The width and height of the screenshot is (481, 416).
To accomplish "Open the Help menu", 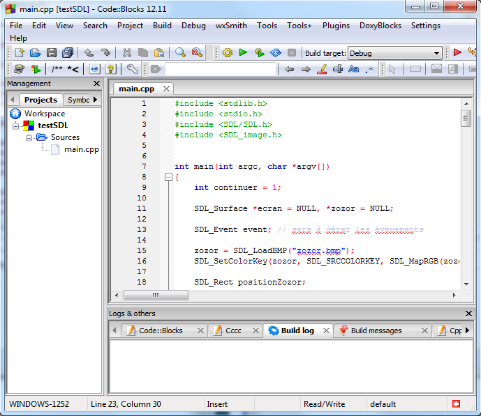I will [18, 38].
